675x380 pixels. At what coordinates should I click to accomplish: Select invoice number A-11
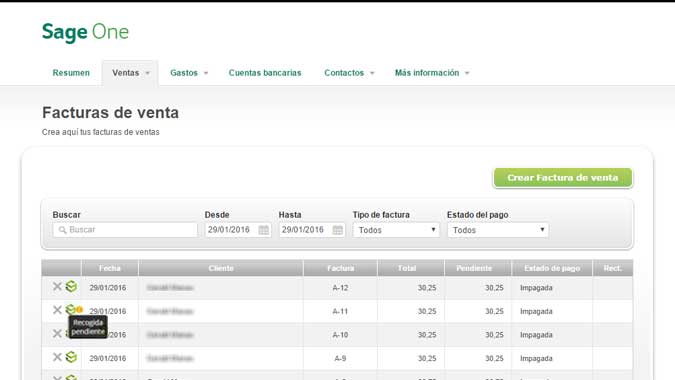pos(340,311)
